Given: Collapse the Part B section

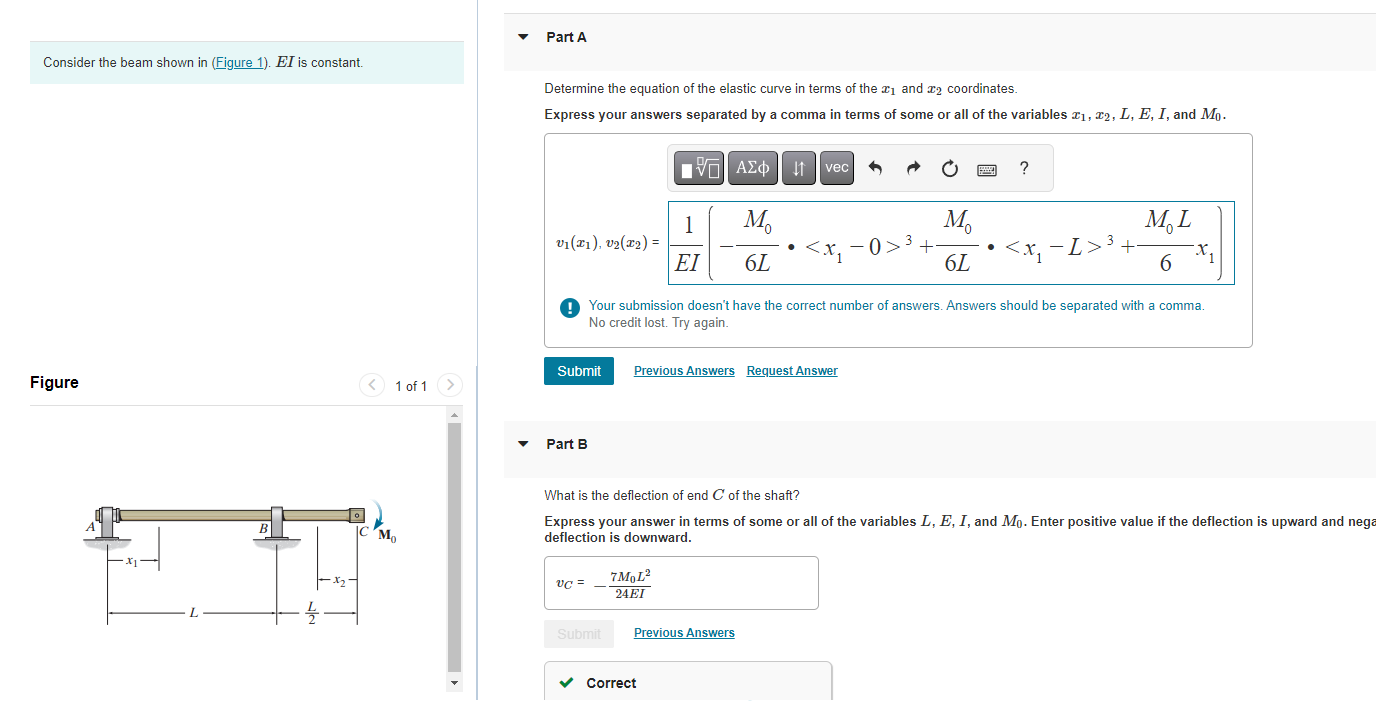Looking at the screenshot, I should (x=522, y=444).
